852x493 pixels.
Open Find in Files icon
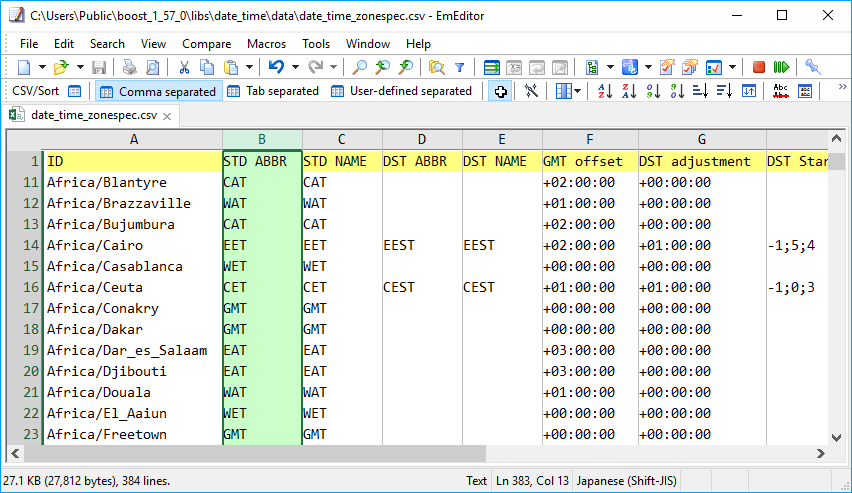(x=436, y=67)
